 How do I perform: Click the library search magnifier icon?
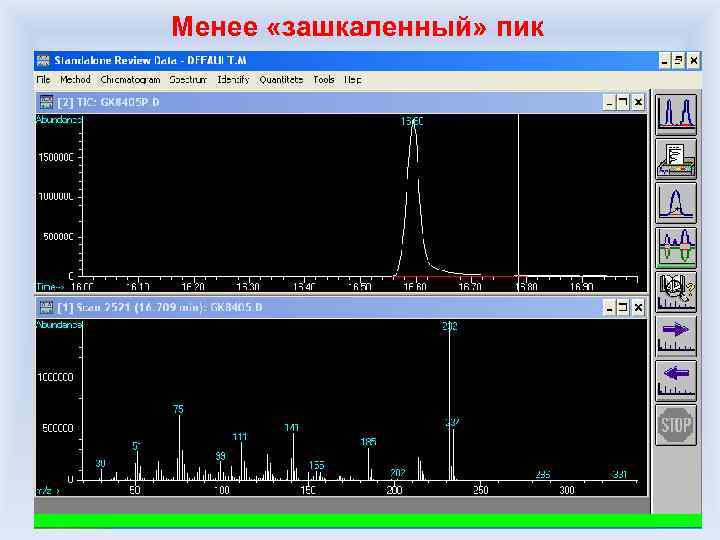point(675,292)
